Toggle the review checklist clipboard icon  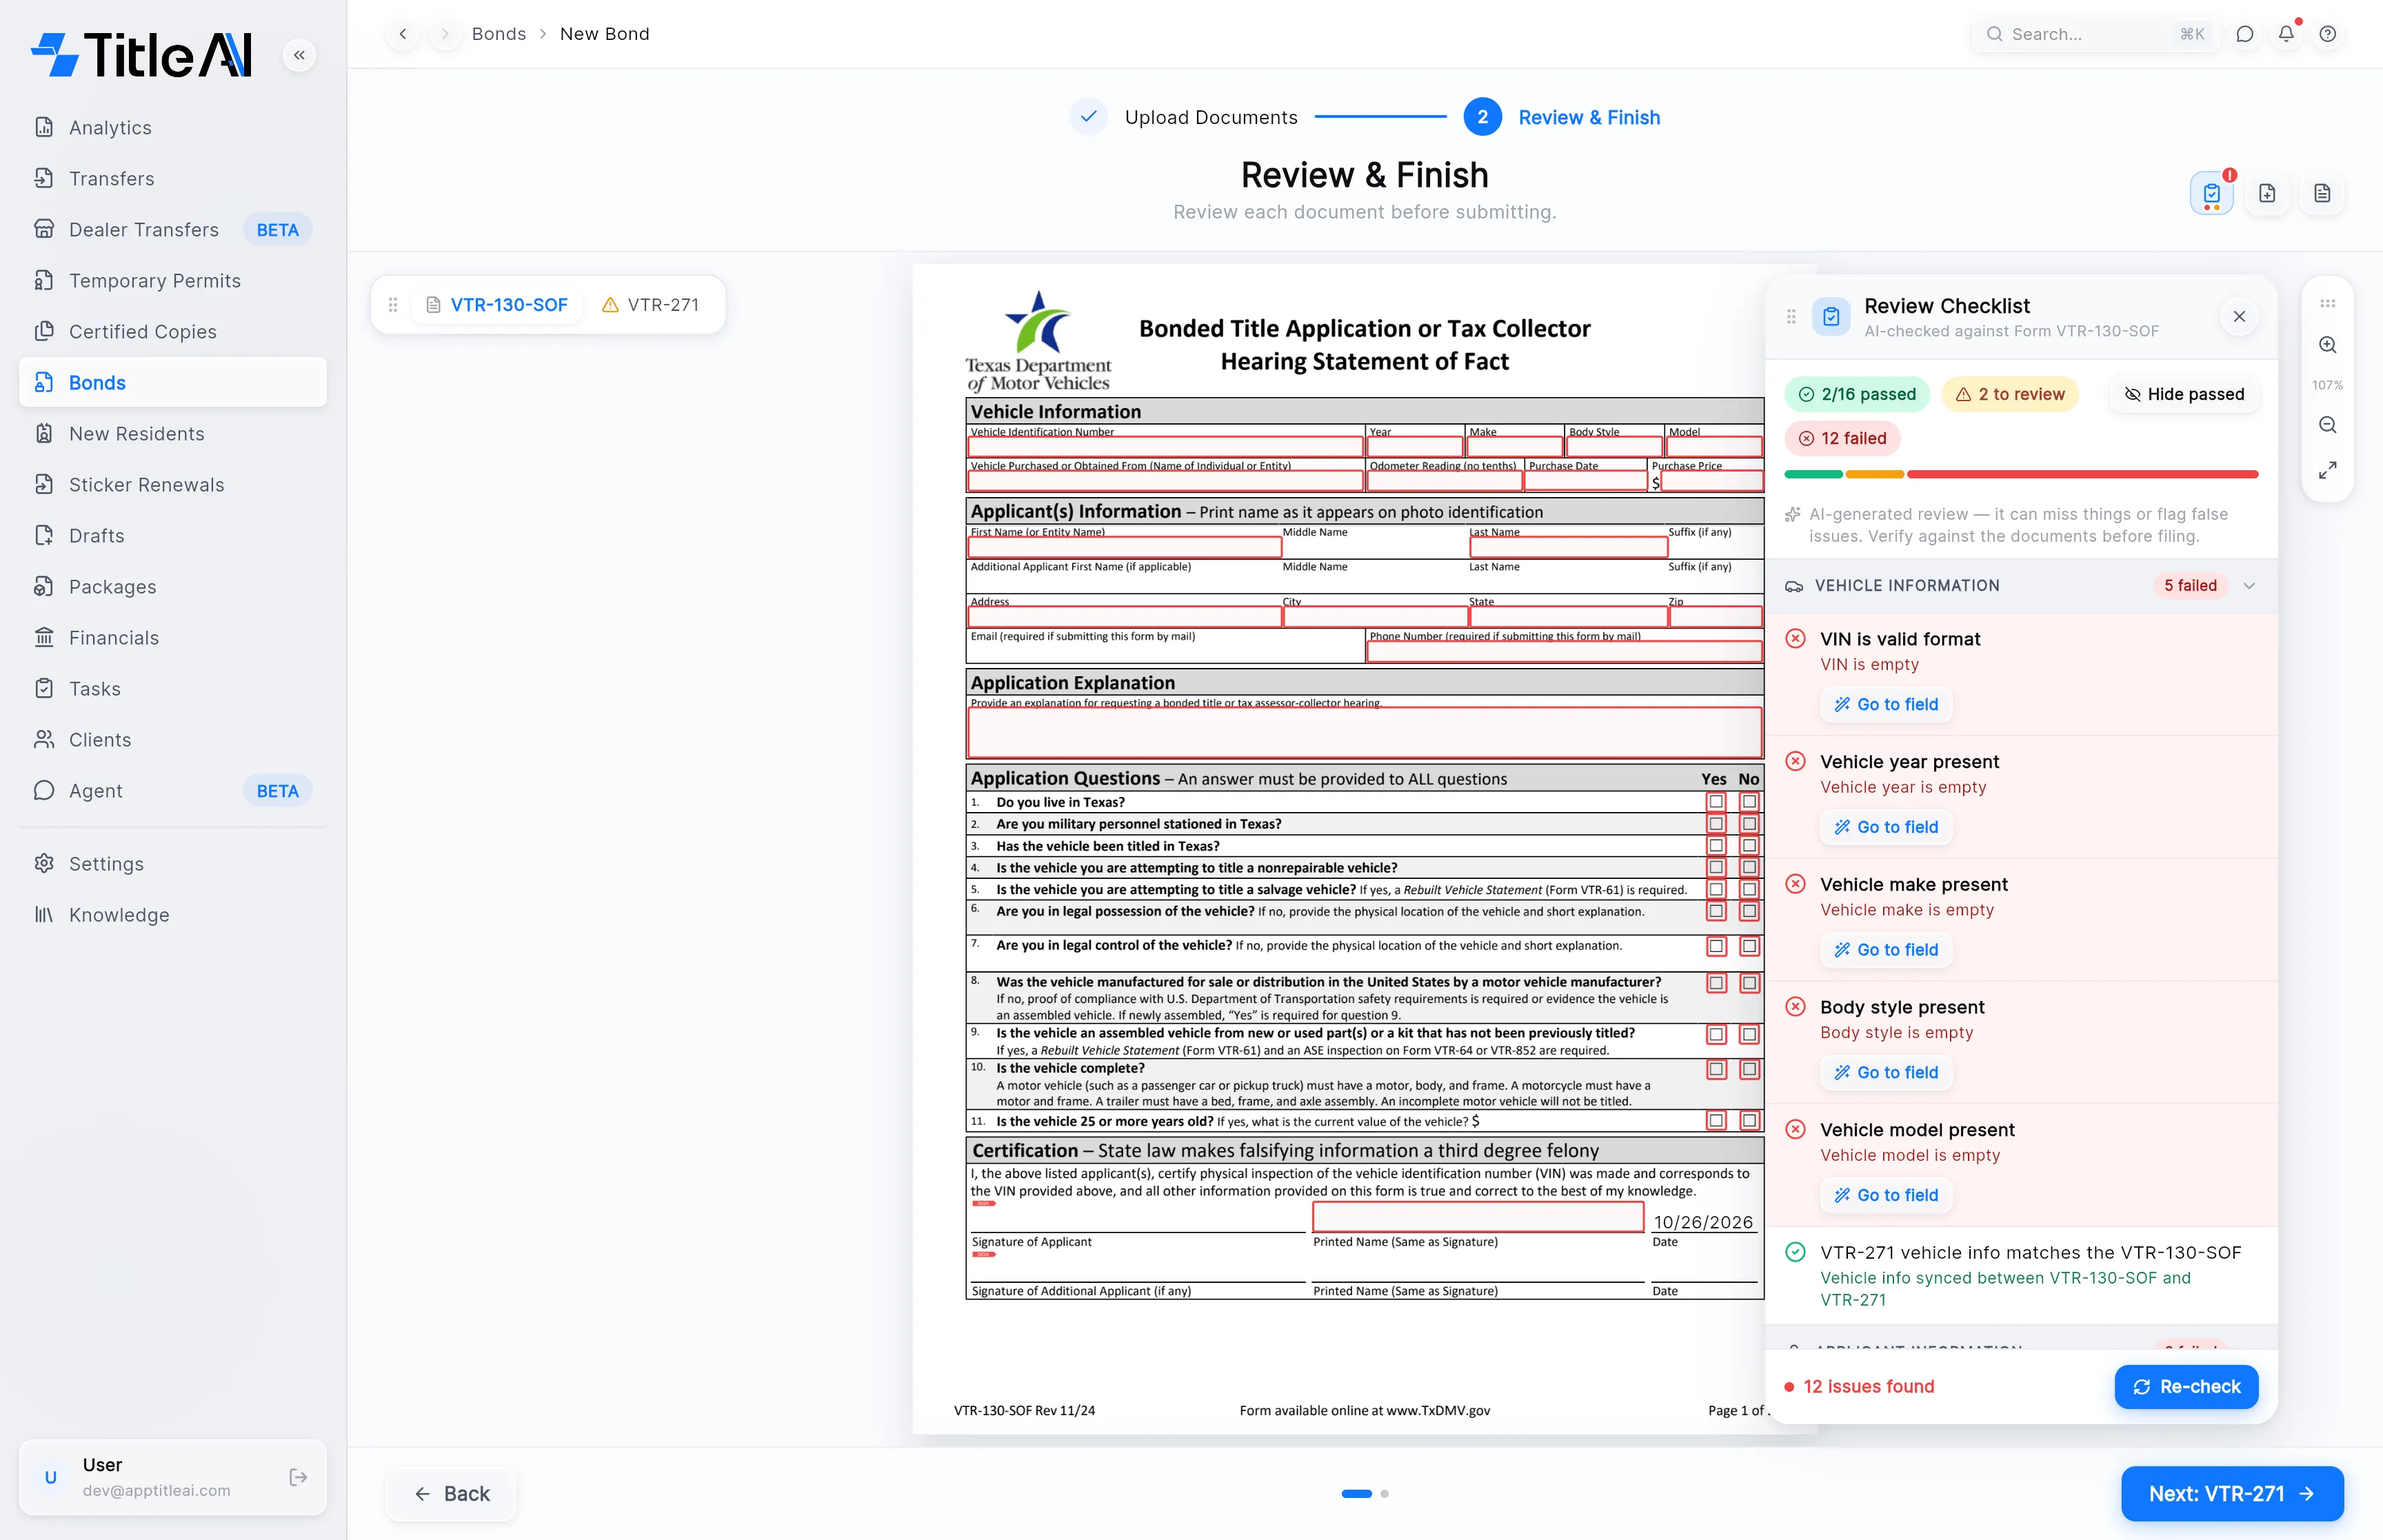coord(2212,193)
